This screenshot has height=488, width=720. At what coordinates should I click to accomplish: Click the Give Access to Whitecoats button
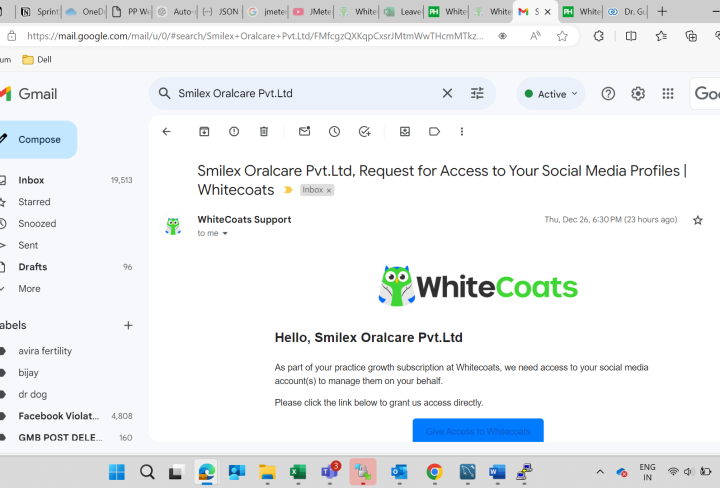point(478,431)
